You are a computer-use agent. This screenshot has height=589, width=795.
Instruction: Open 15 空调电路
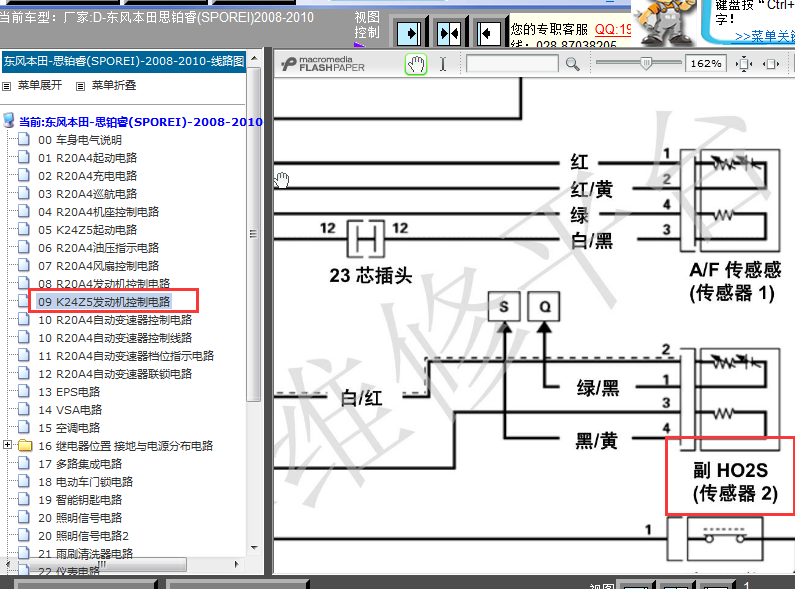pos(69,428)
